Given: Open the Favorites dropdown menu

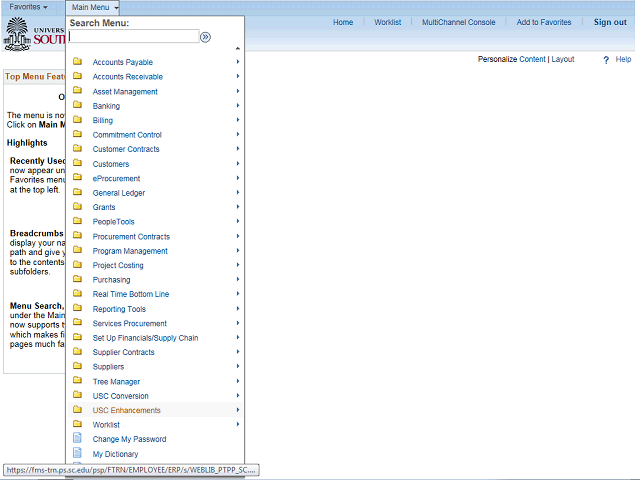Looking at the screenshot, I should coord(28,7).
